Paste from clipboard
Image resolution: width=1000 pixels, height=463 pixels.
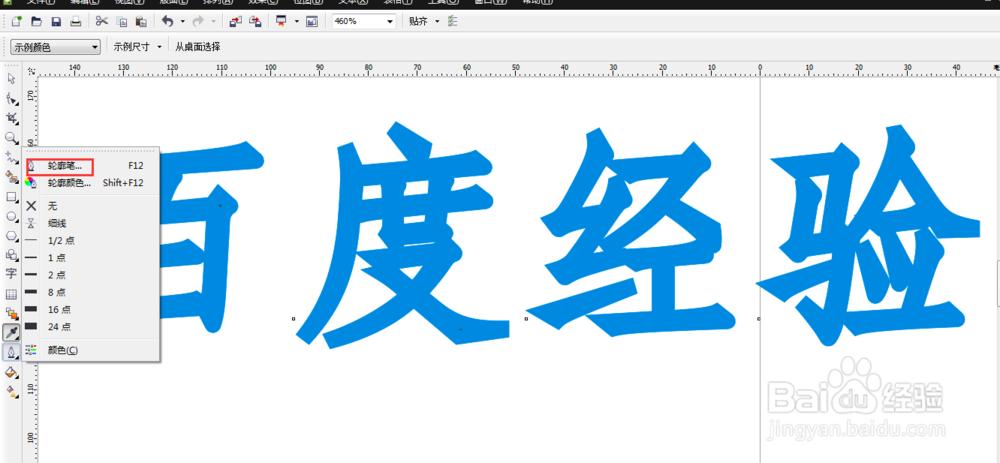click(x=141, y=22)
